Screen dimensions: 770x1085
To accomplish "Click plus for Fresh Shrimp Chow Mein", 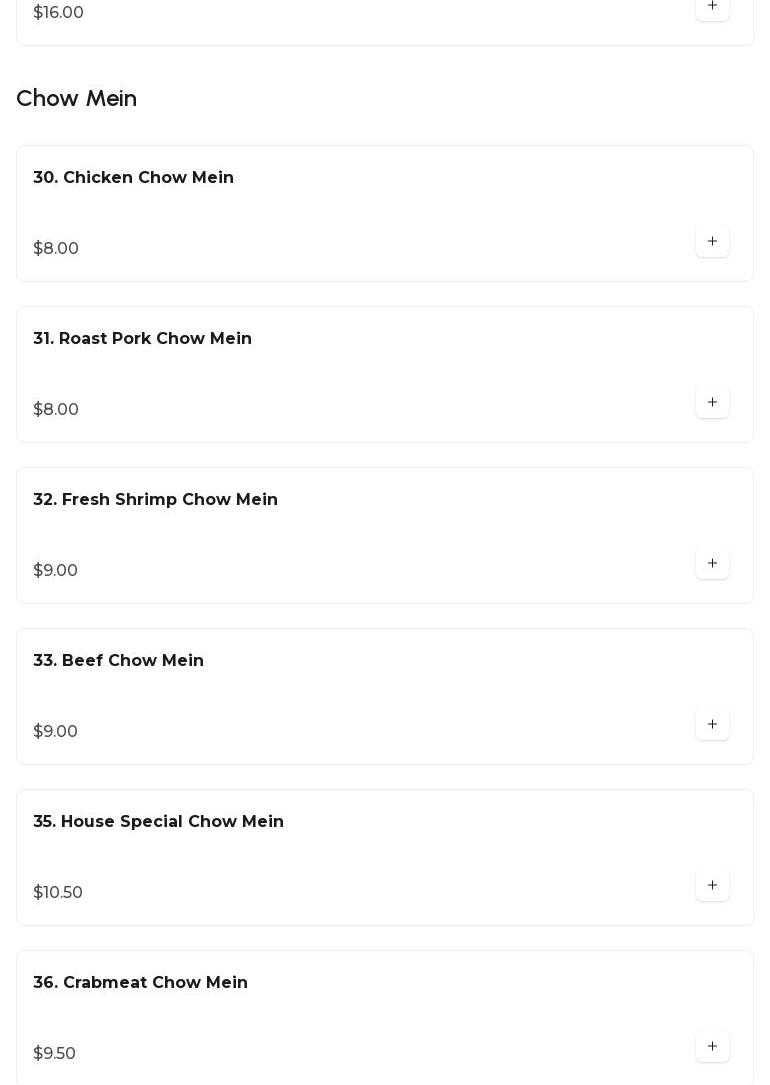I will [x=712, y=563].
